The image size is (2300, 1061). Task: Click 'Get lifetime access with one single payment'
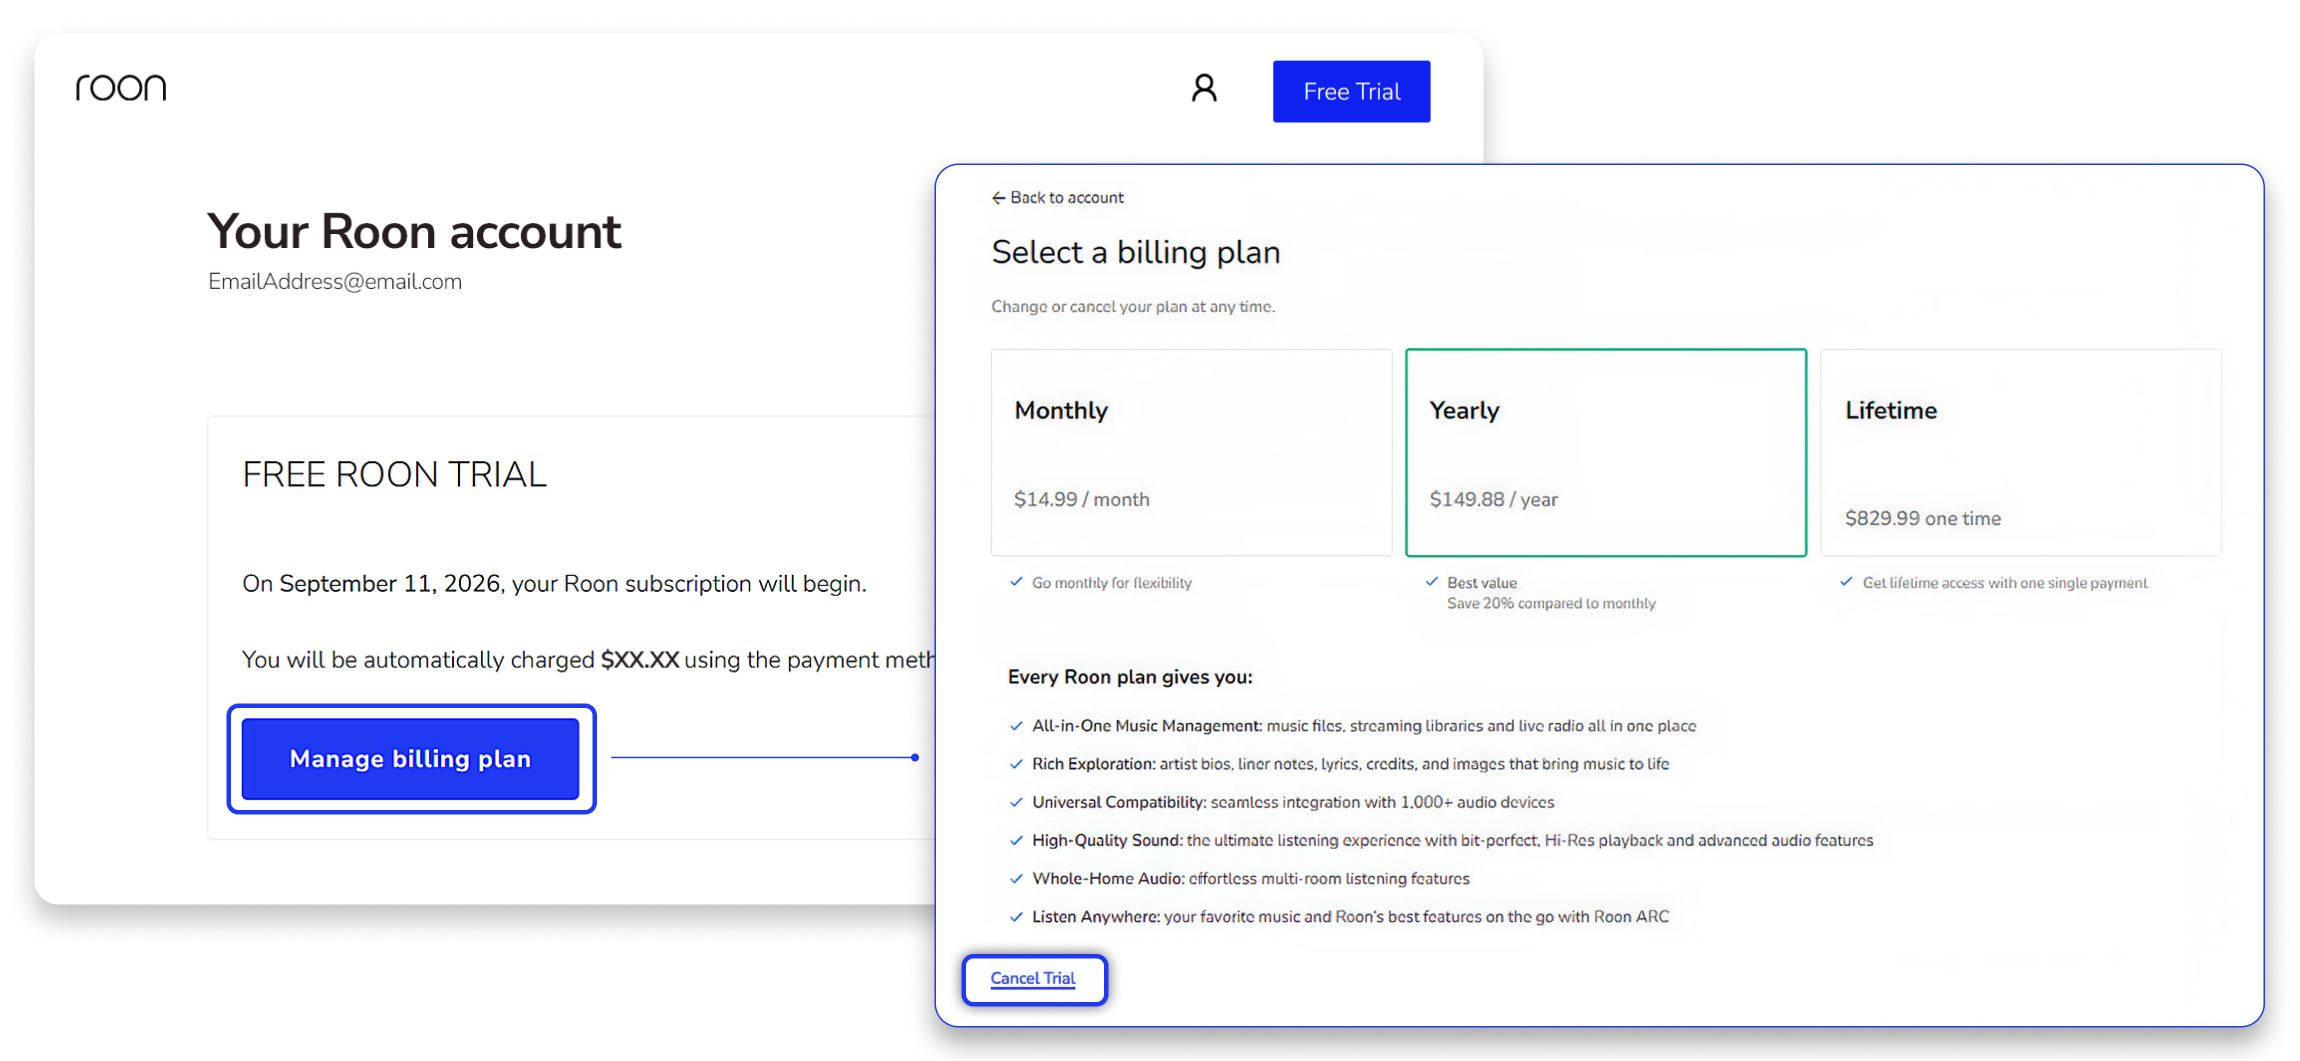point(2004,583)
